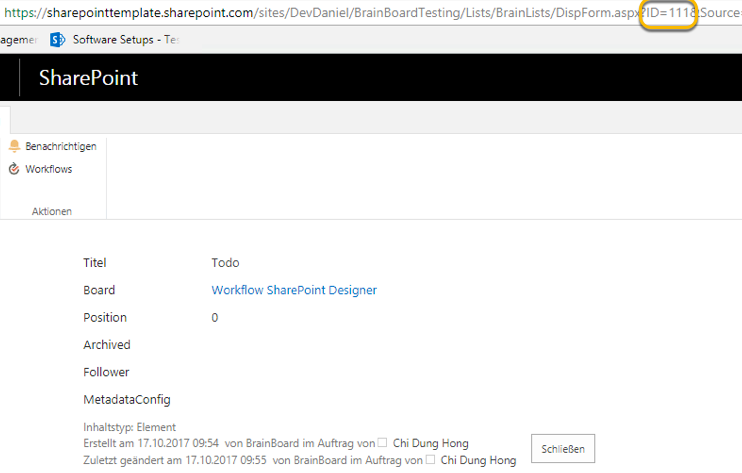Click the Aktionen group label
Screen dimensions: 742x473
(52, 211)
